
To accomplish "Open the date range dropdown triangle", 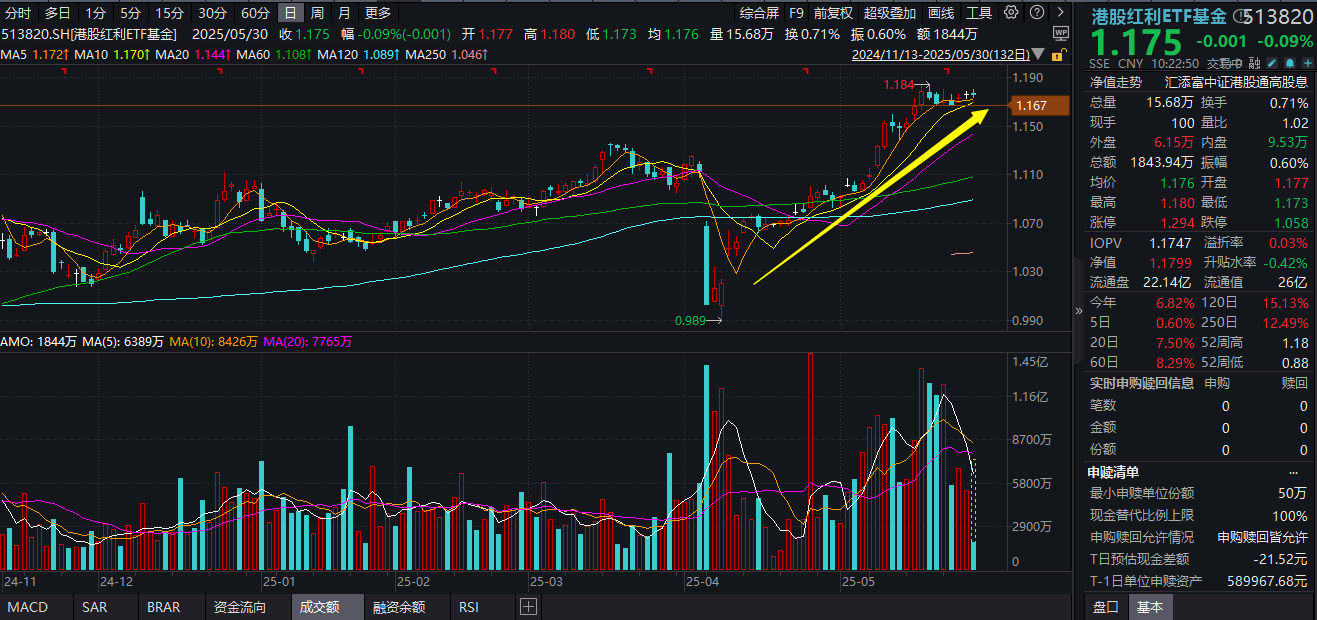I will coord(1037,53).
